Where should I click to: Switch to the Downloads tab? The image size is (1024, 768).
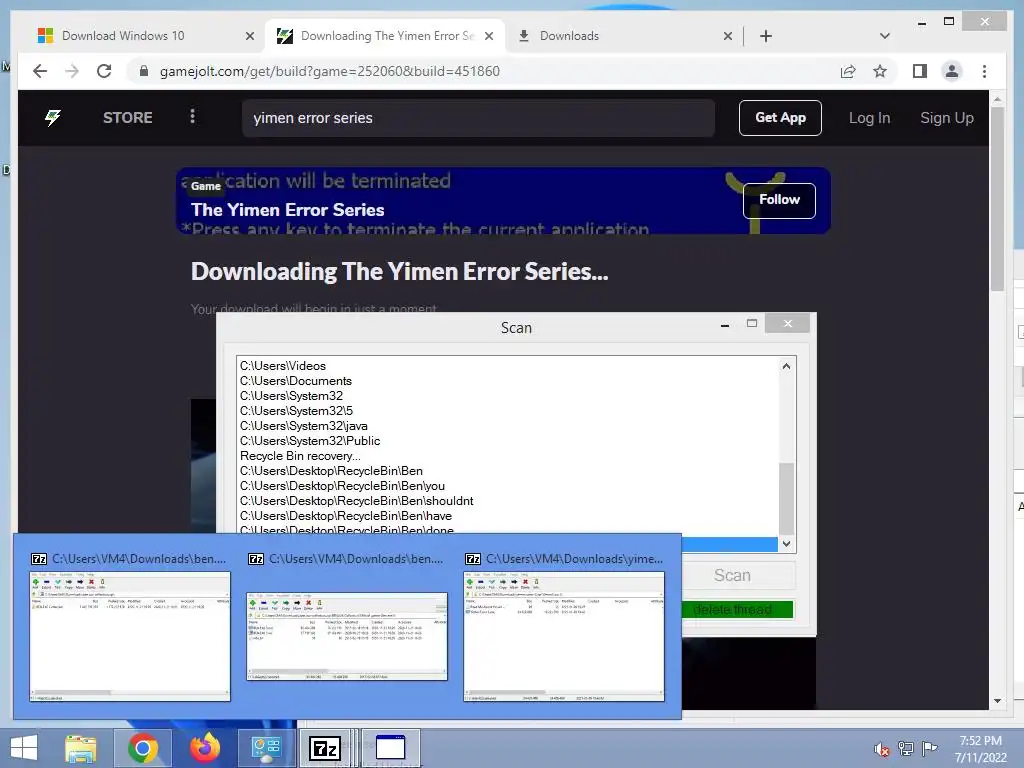pos(569,36)
